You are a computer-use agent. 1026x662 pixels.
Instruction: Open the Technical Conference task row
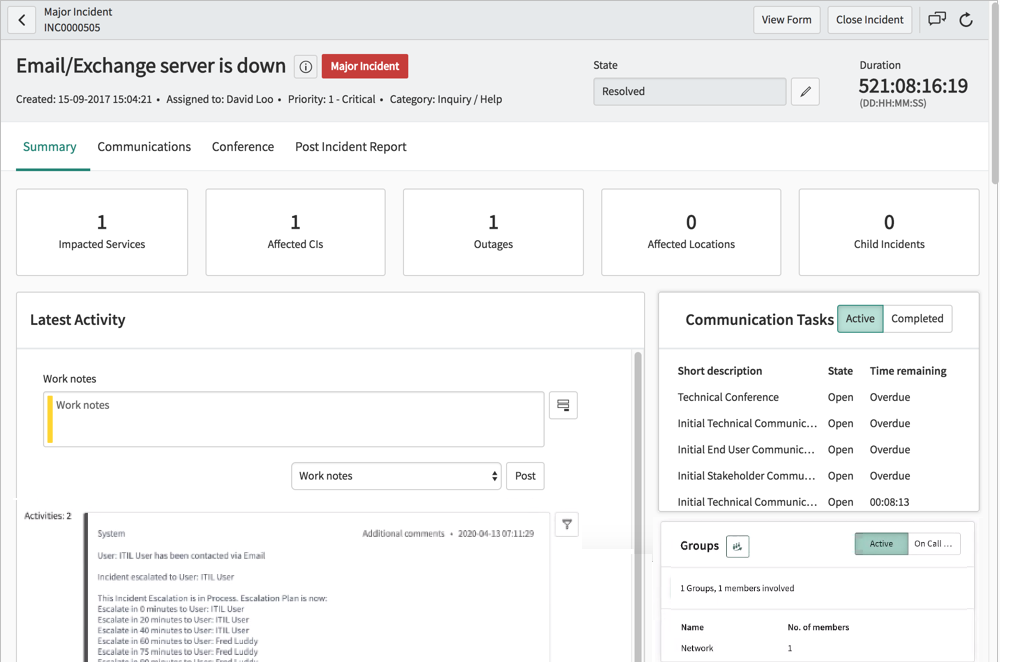tap(811, 397)
